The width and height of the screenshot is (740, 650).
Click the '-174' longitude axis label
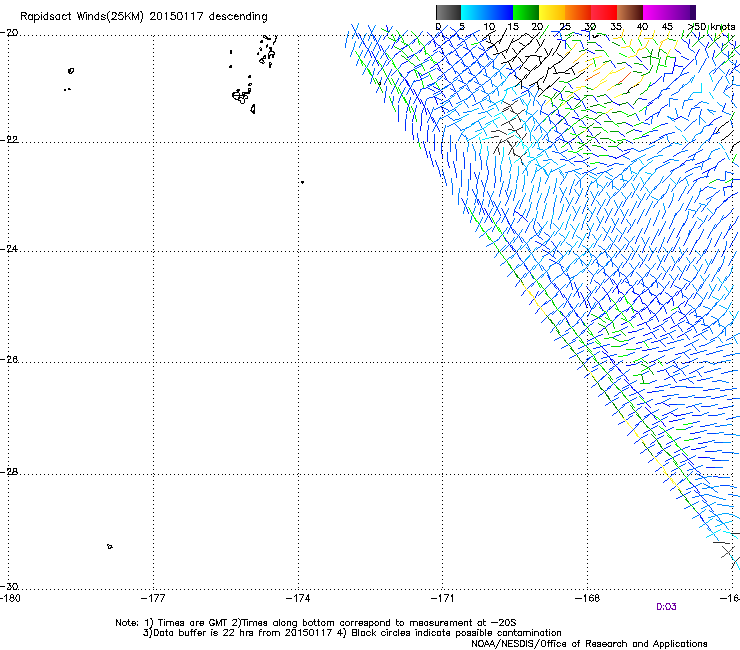(298, 598)
